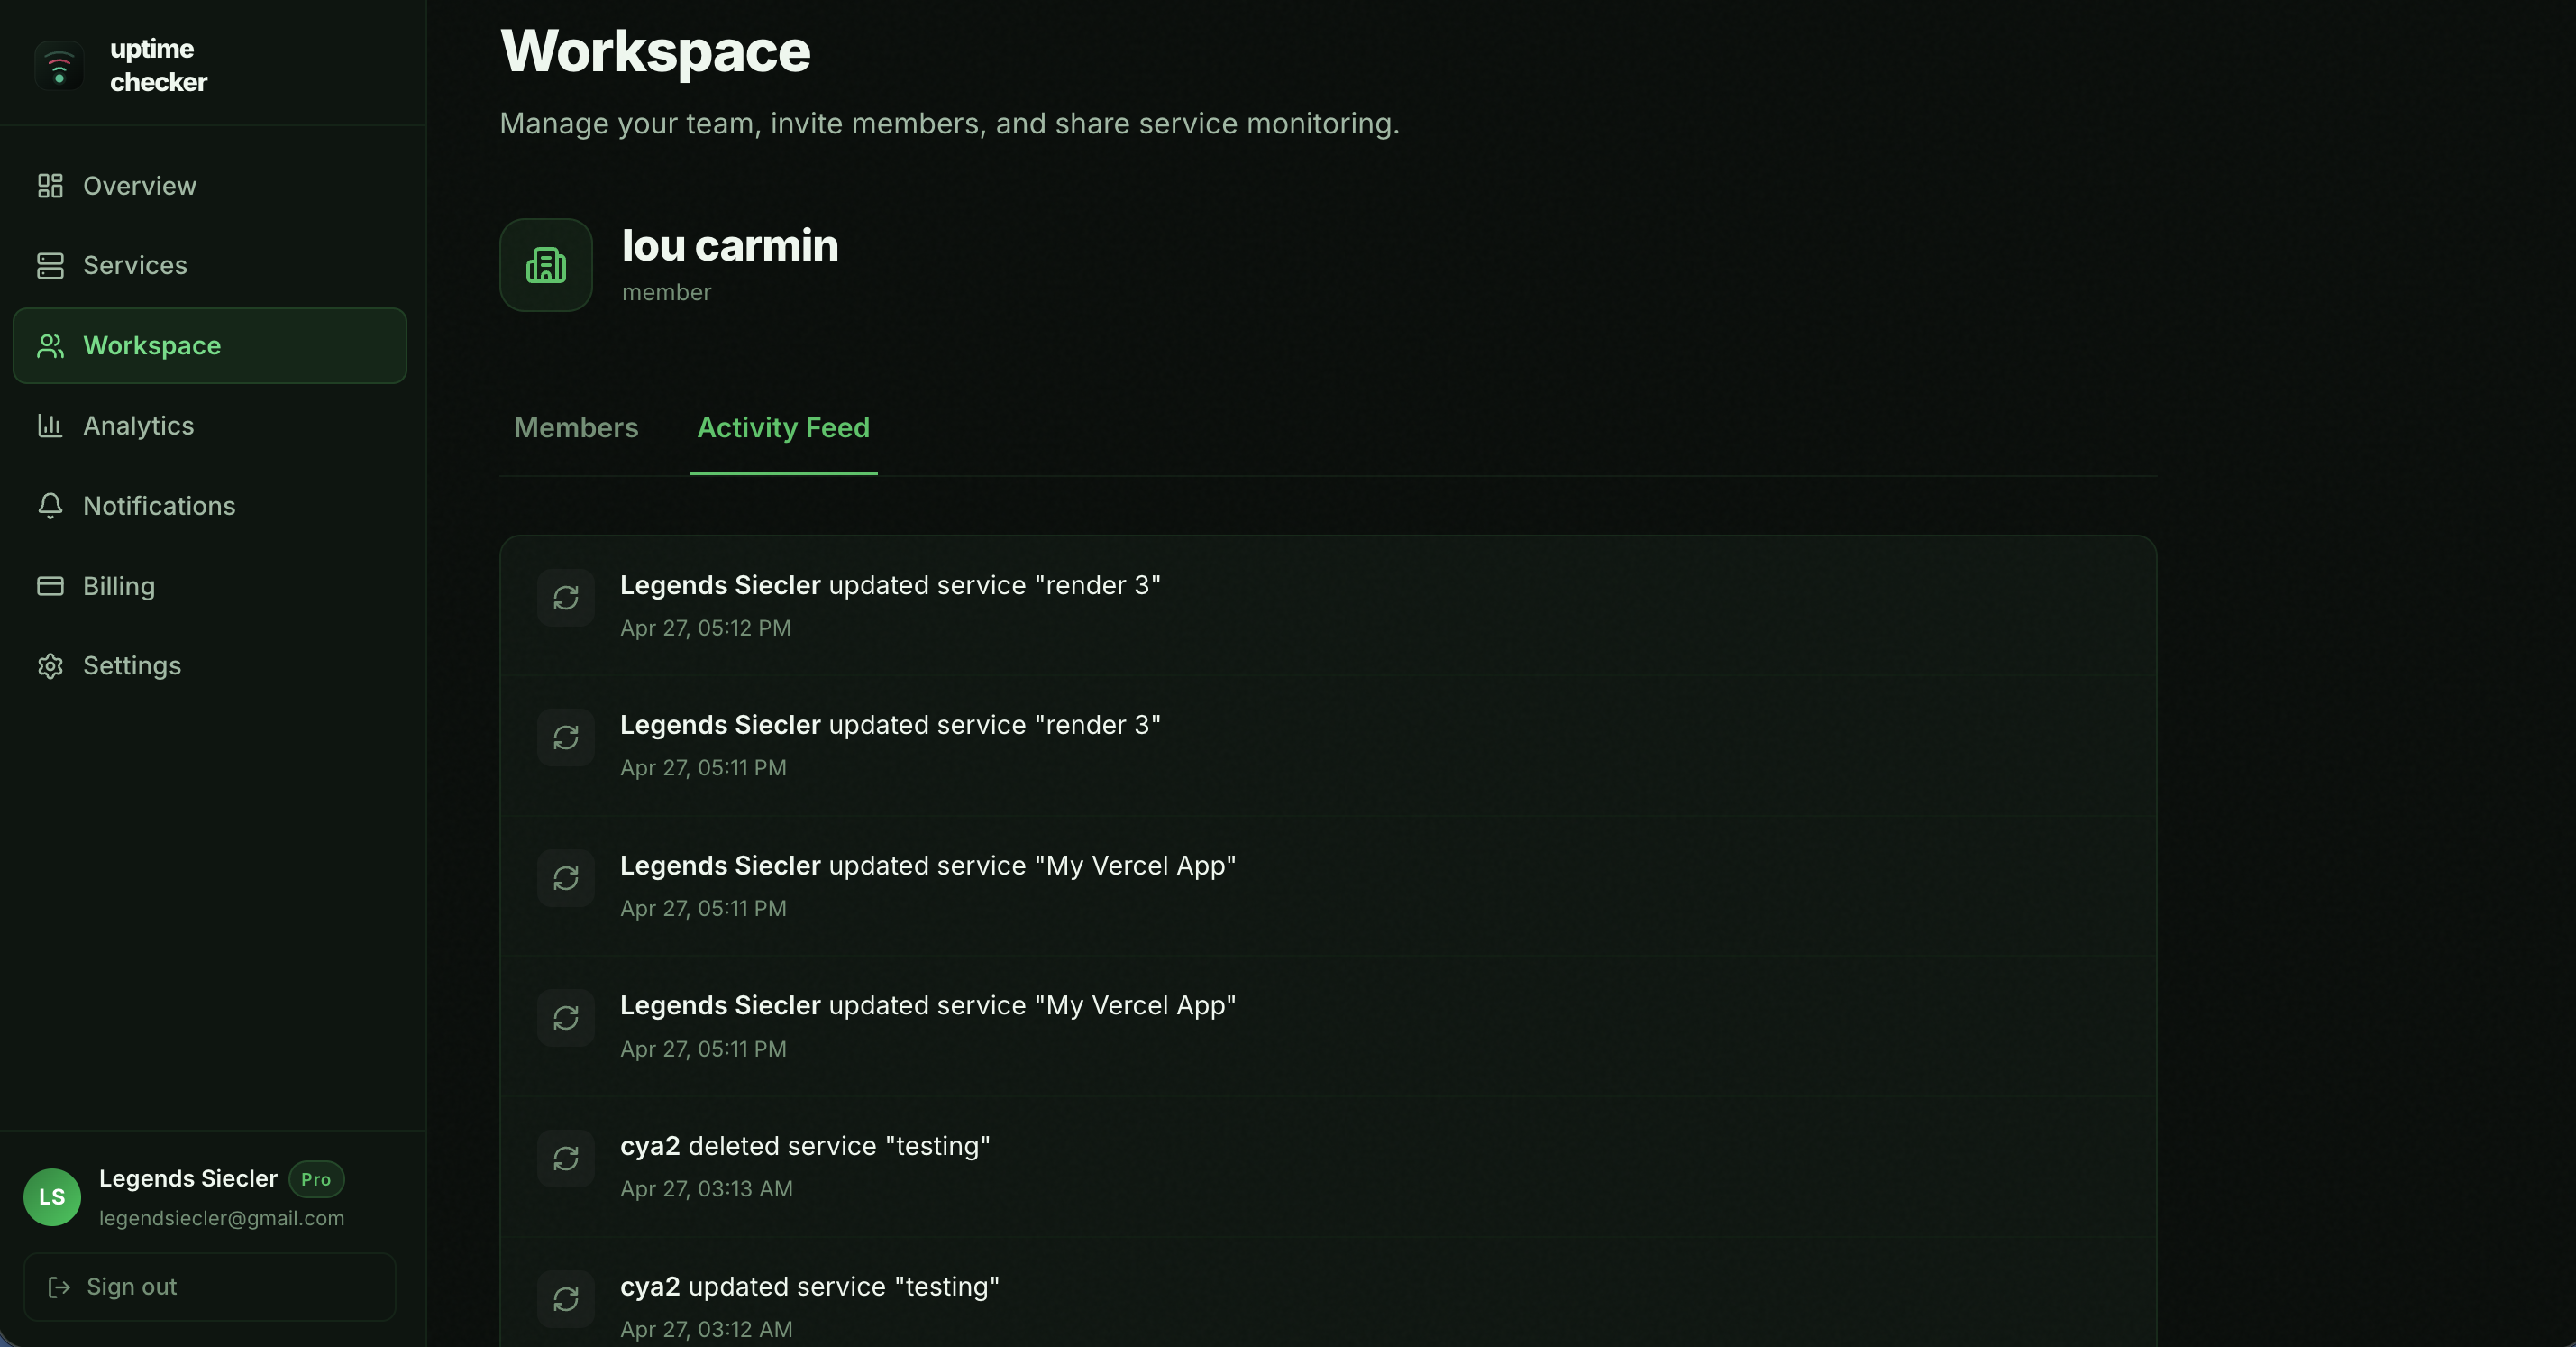Click cya2 deleted service "testing" text

805,1146
